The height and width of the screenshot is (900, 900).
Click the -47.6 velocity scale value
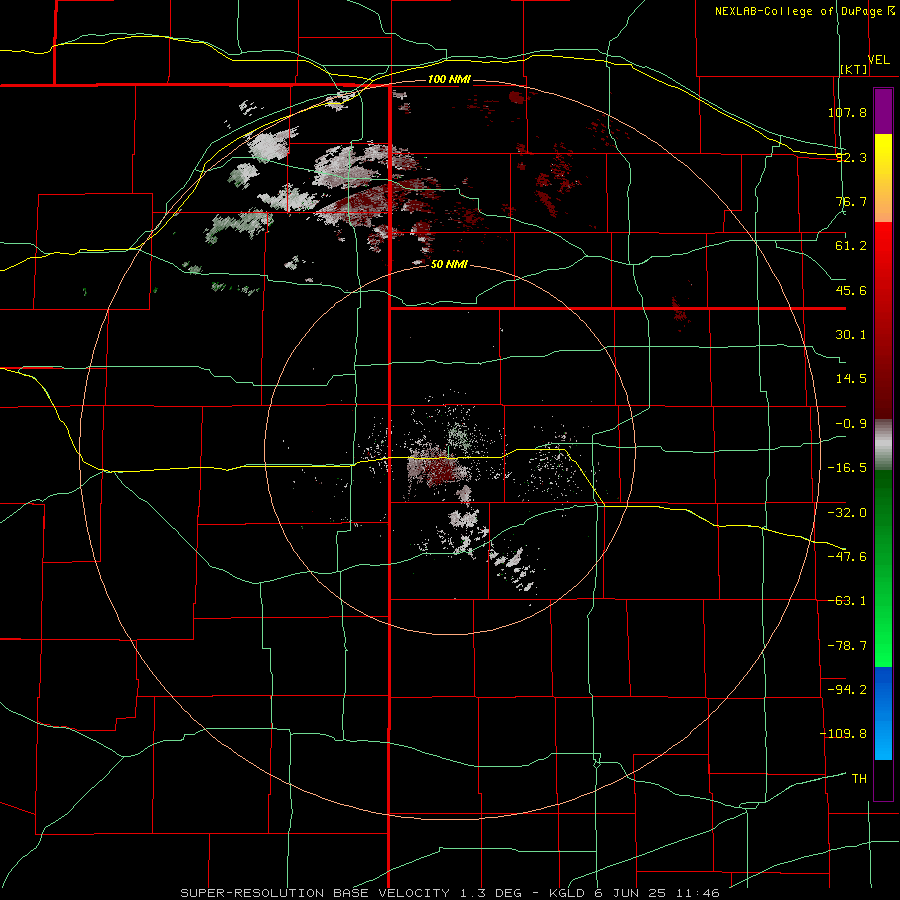847,557
